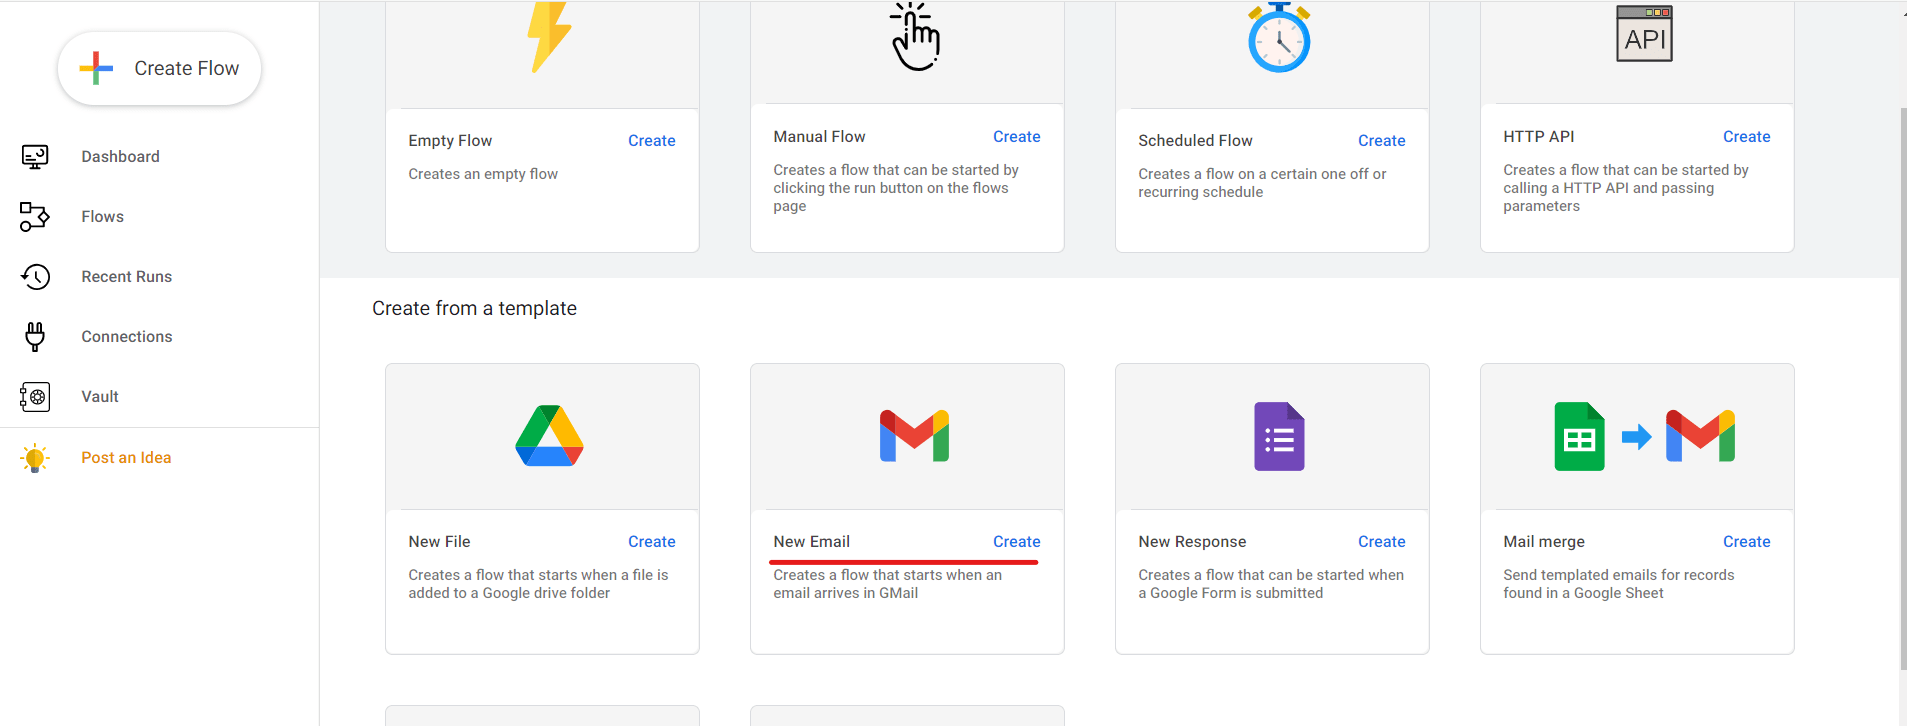Click the Create Flow button
This screenshot has width=1907, height=726.
[x=159, y=68]
